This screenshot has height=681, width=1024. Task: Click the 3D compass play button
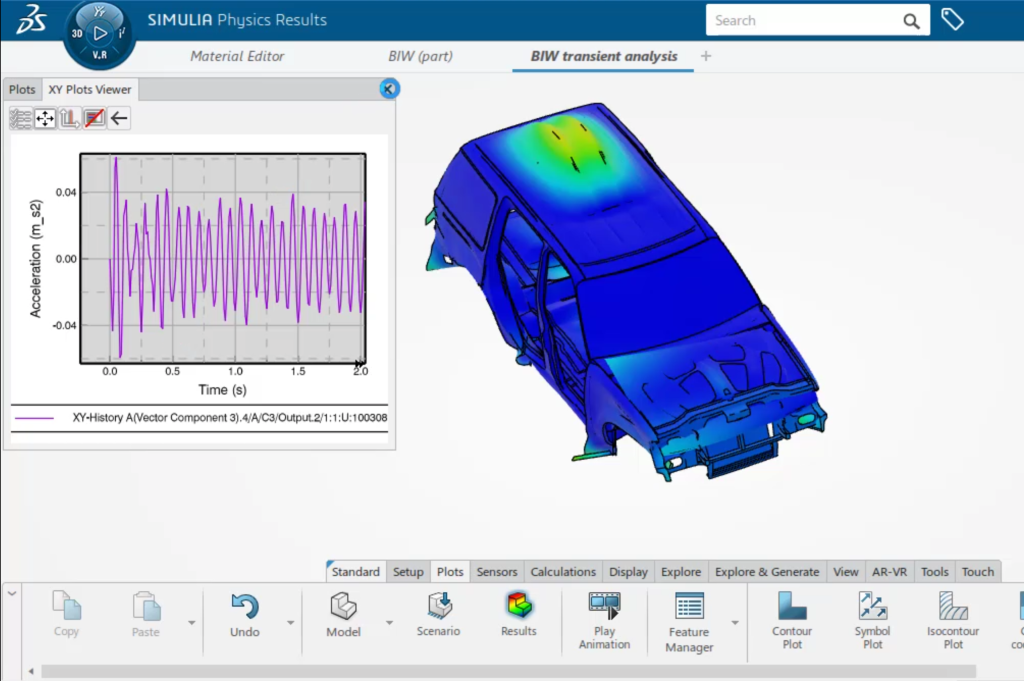point(99,33)
